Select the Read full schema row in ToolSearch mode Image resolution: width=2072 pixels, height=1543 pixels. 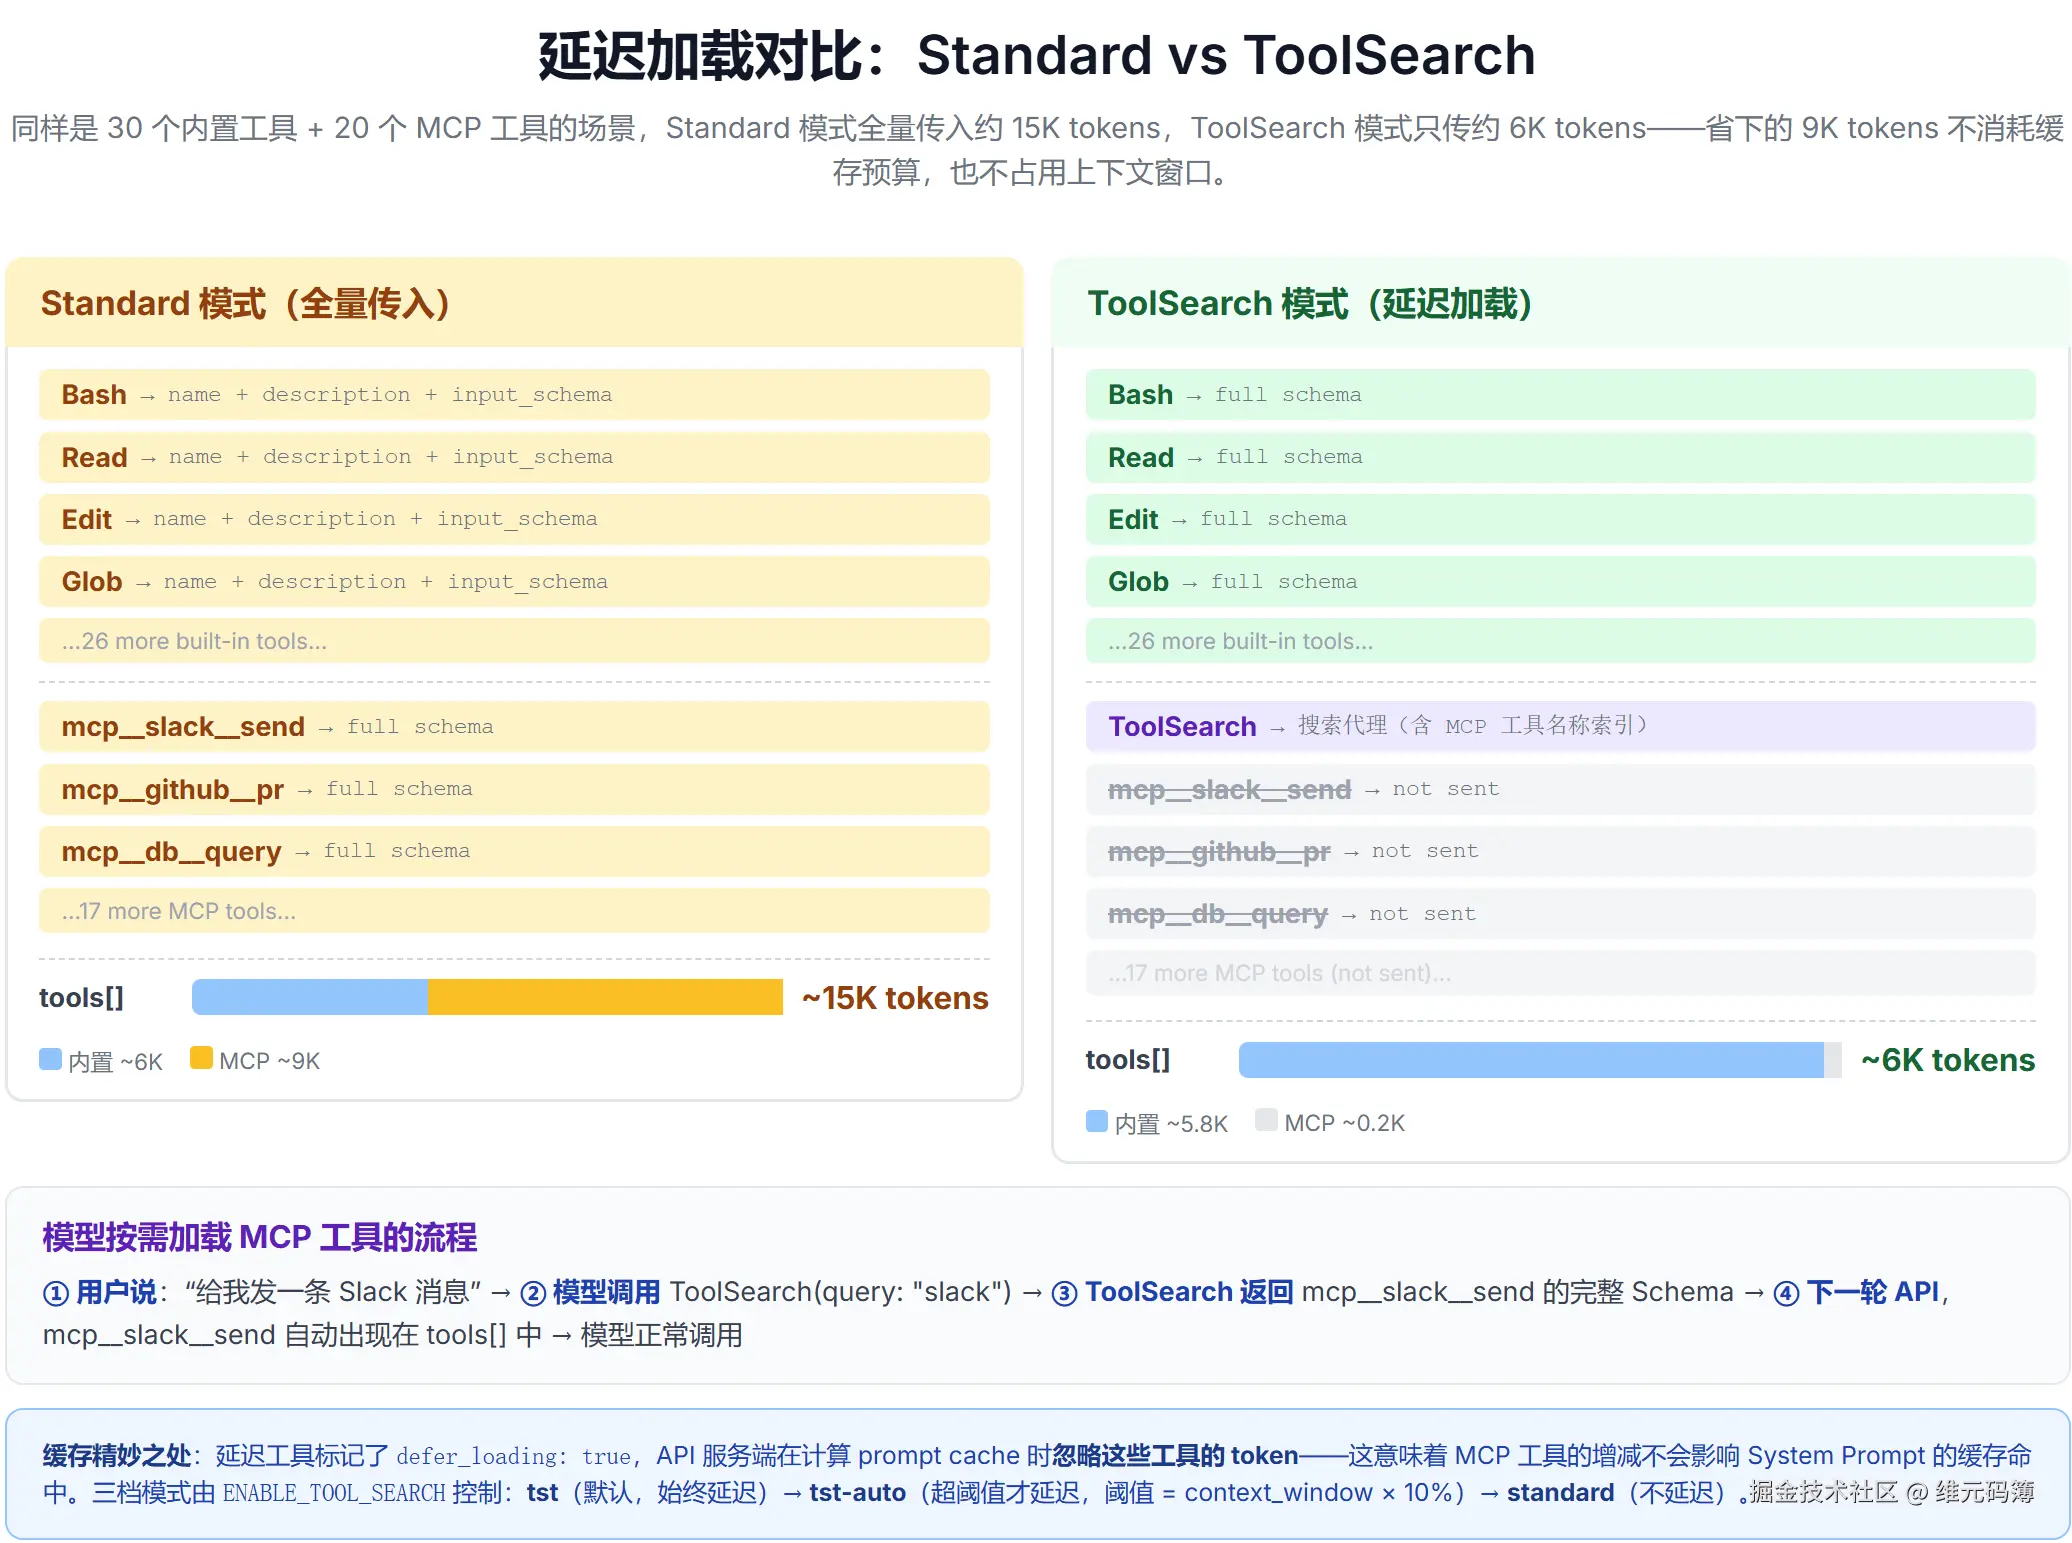1558,457
